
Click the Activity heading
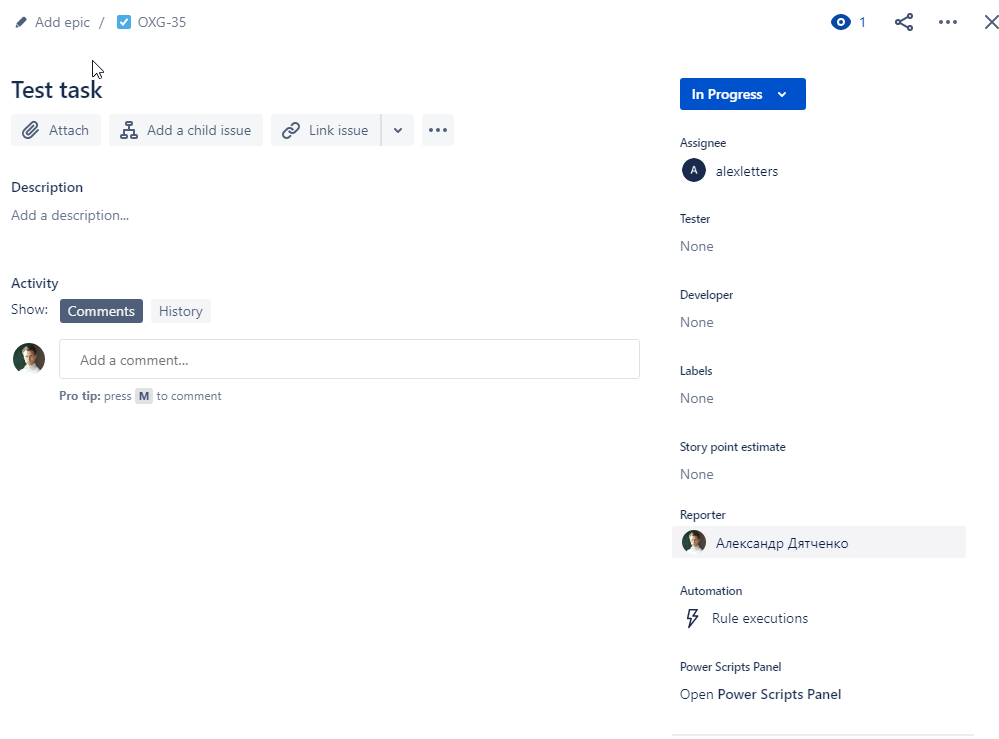click(34, 283)
